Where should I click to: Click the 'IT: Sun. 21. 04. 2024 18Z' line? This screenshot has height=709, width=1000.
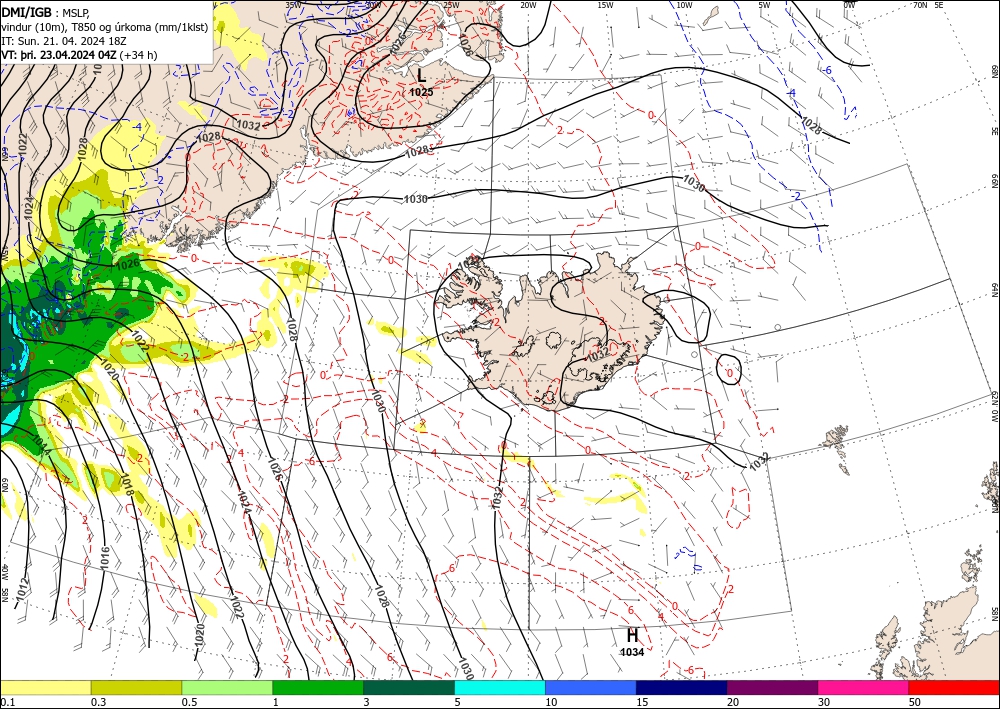(64, 41)
